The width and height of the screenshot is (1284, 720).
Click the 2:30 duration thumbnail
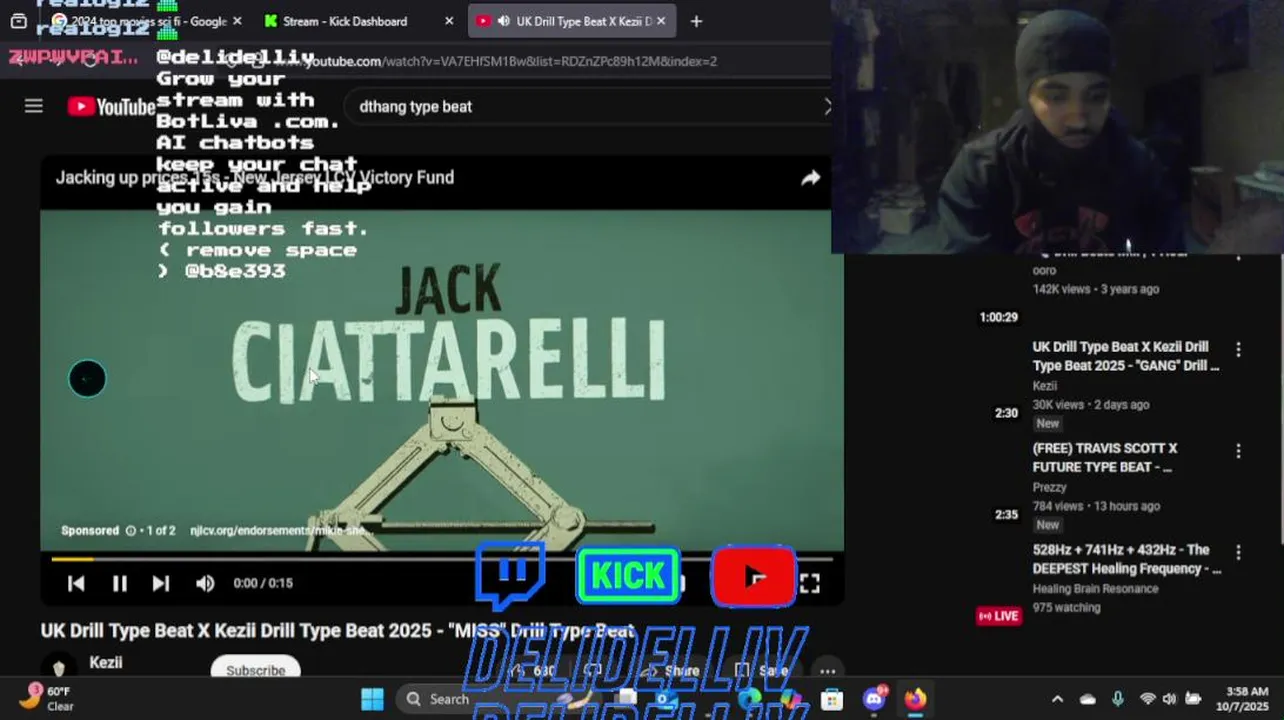(1006, 413)
